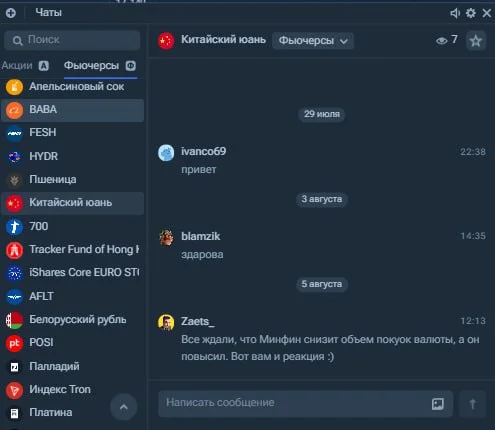Attach image via picture icon
The image size is (495, 430).
(x=438, y=404)
